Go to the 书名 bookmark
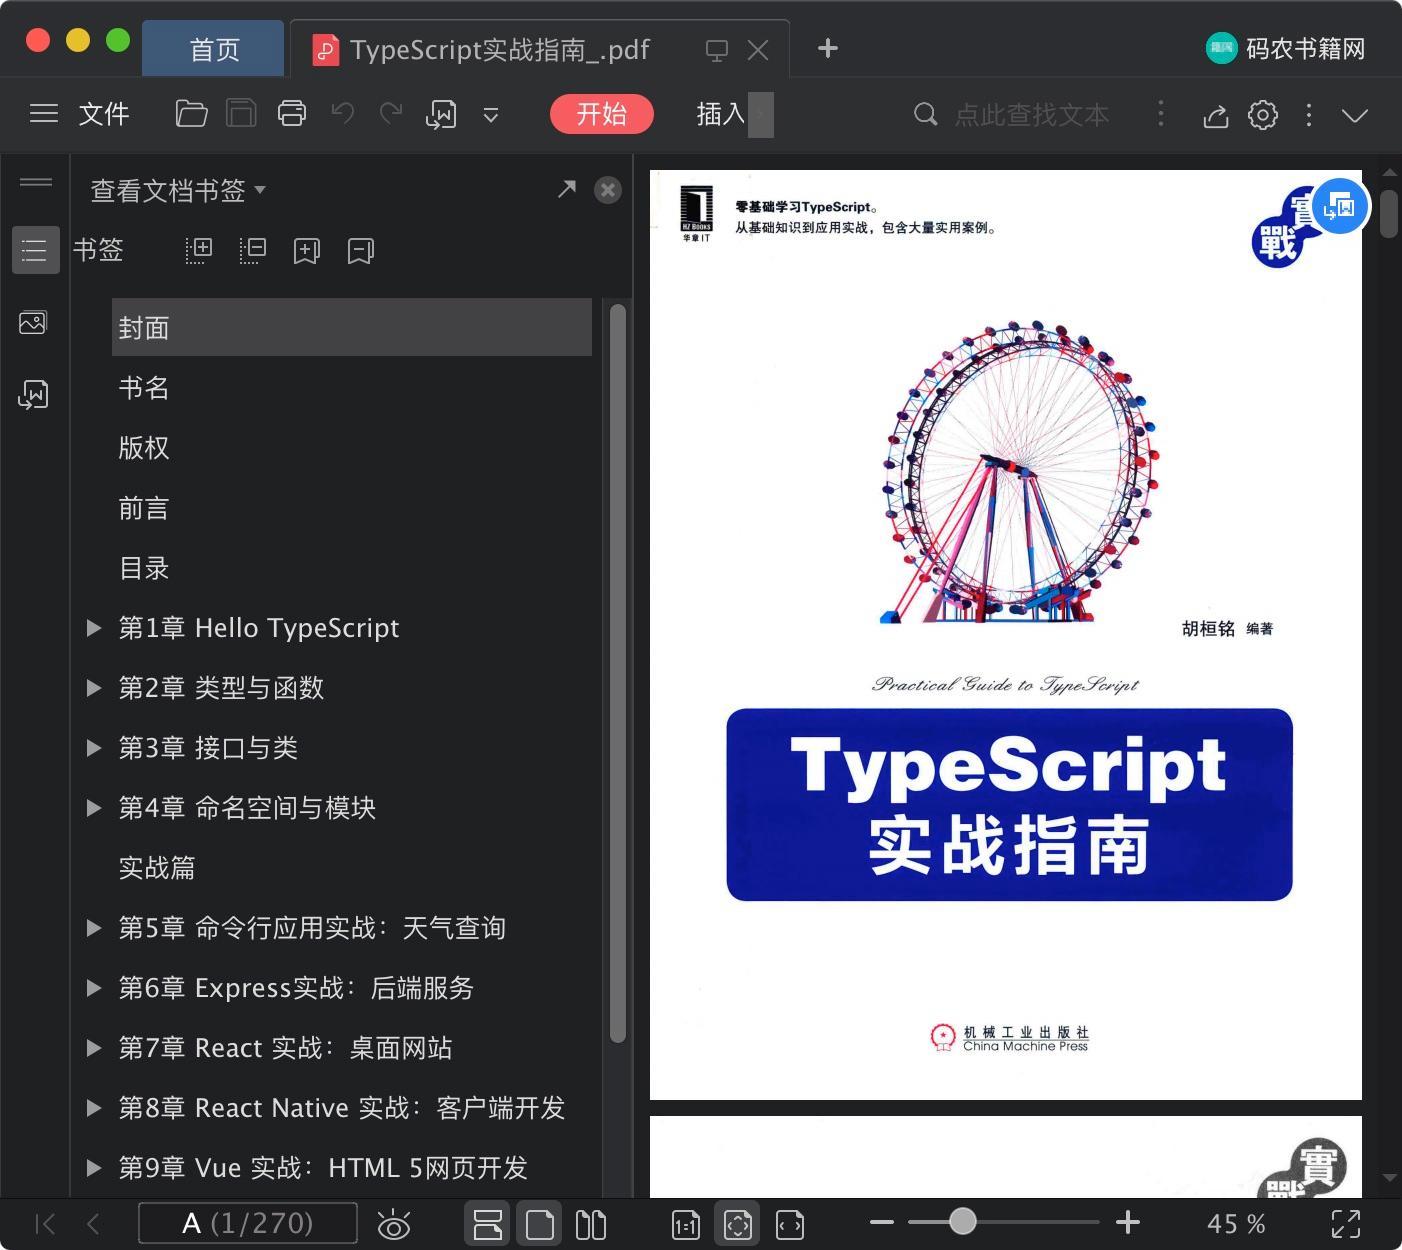Screen dimensions: 1402x1250 (144, 388)
